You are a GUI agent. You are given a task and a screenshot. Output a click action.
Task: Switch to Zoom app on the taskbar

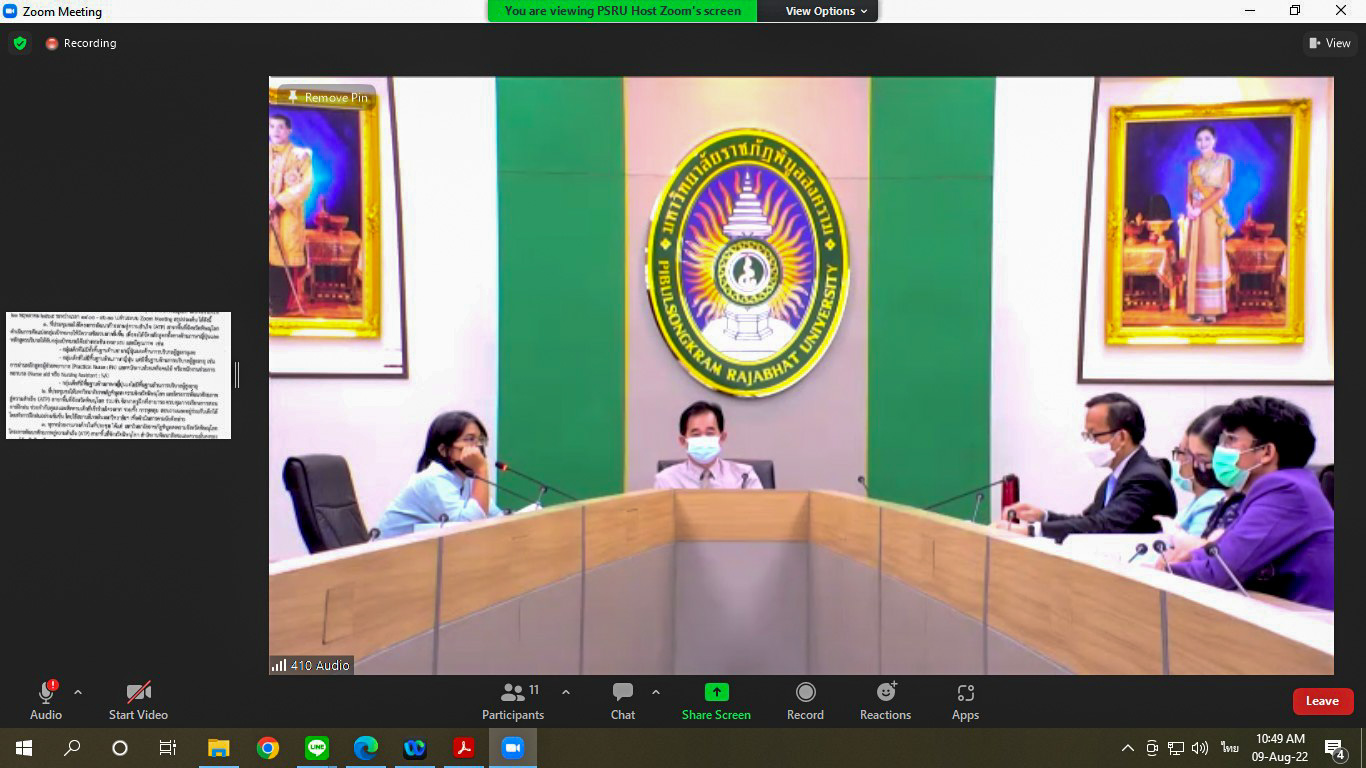pyautogui.click(x=513, y=748)
